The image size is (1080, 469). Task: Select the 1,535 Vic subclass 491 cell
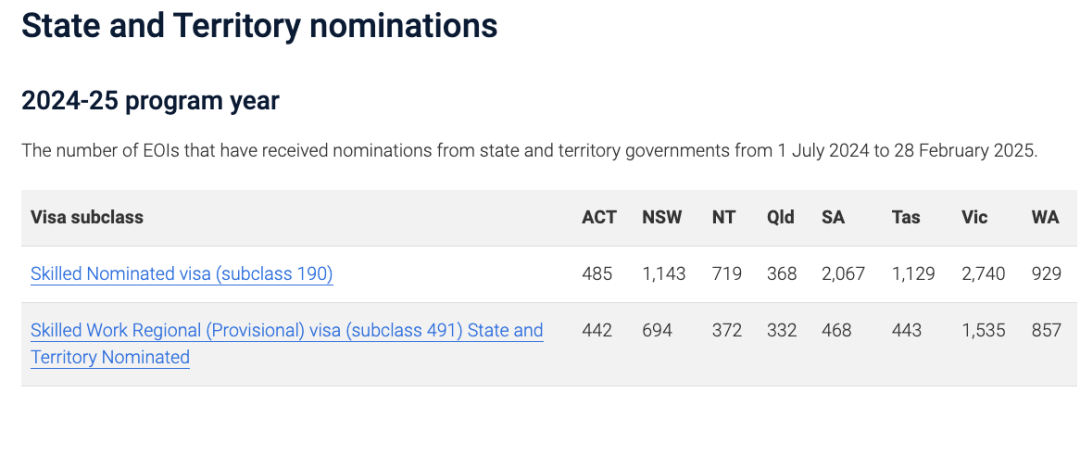click(982, 330)
